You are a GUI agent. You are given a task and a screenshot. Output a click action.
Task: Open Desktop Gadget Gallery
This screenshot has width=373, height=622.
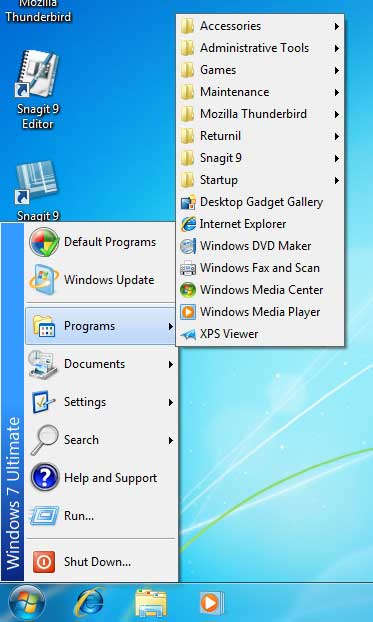point(260,202)
